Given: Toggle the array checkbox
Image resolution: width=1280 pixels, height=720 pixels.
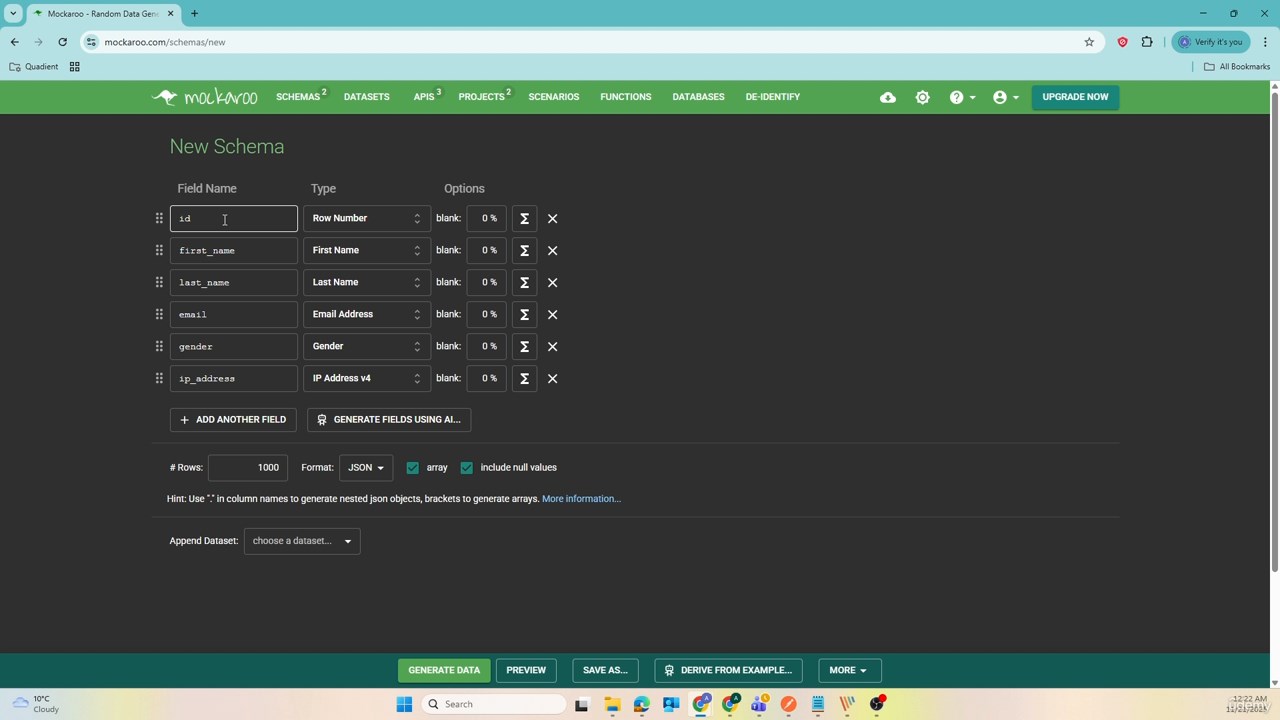Looking at the screenshot, I should pyautogui.click(x=413, y=467).
